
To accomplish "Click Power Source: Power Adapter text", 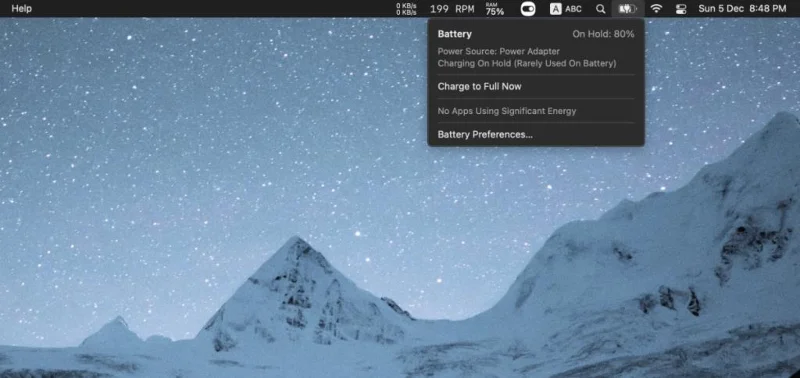I will (498, 52).
